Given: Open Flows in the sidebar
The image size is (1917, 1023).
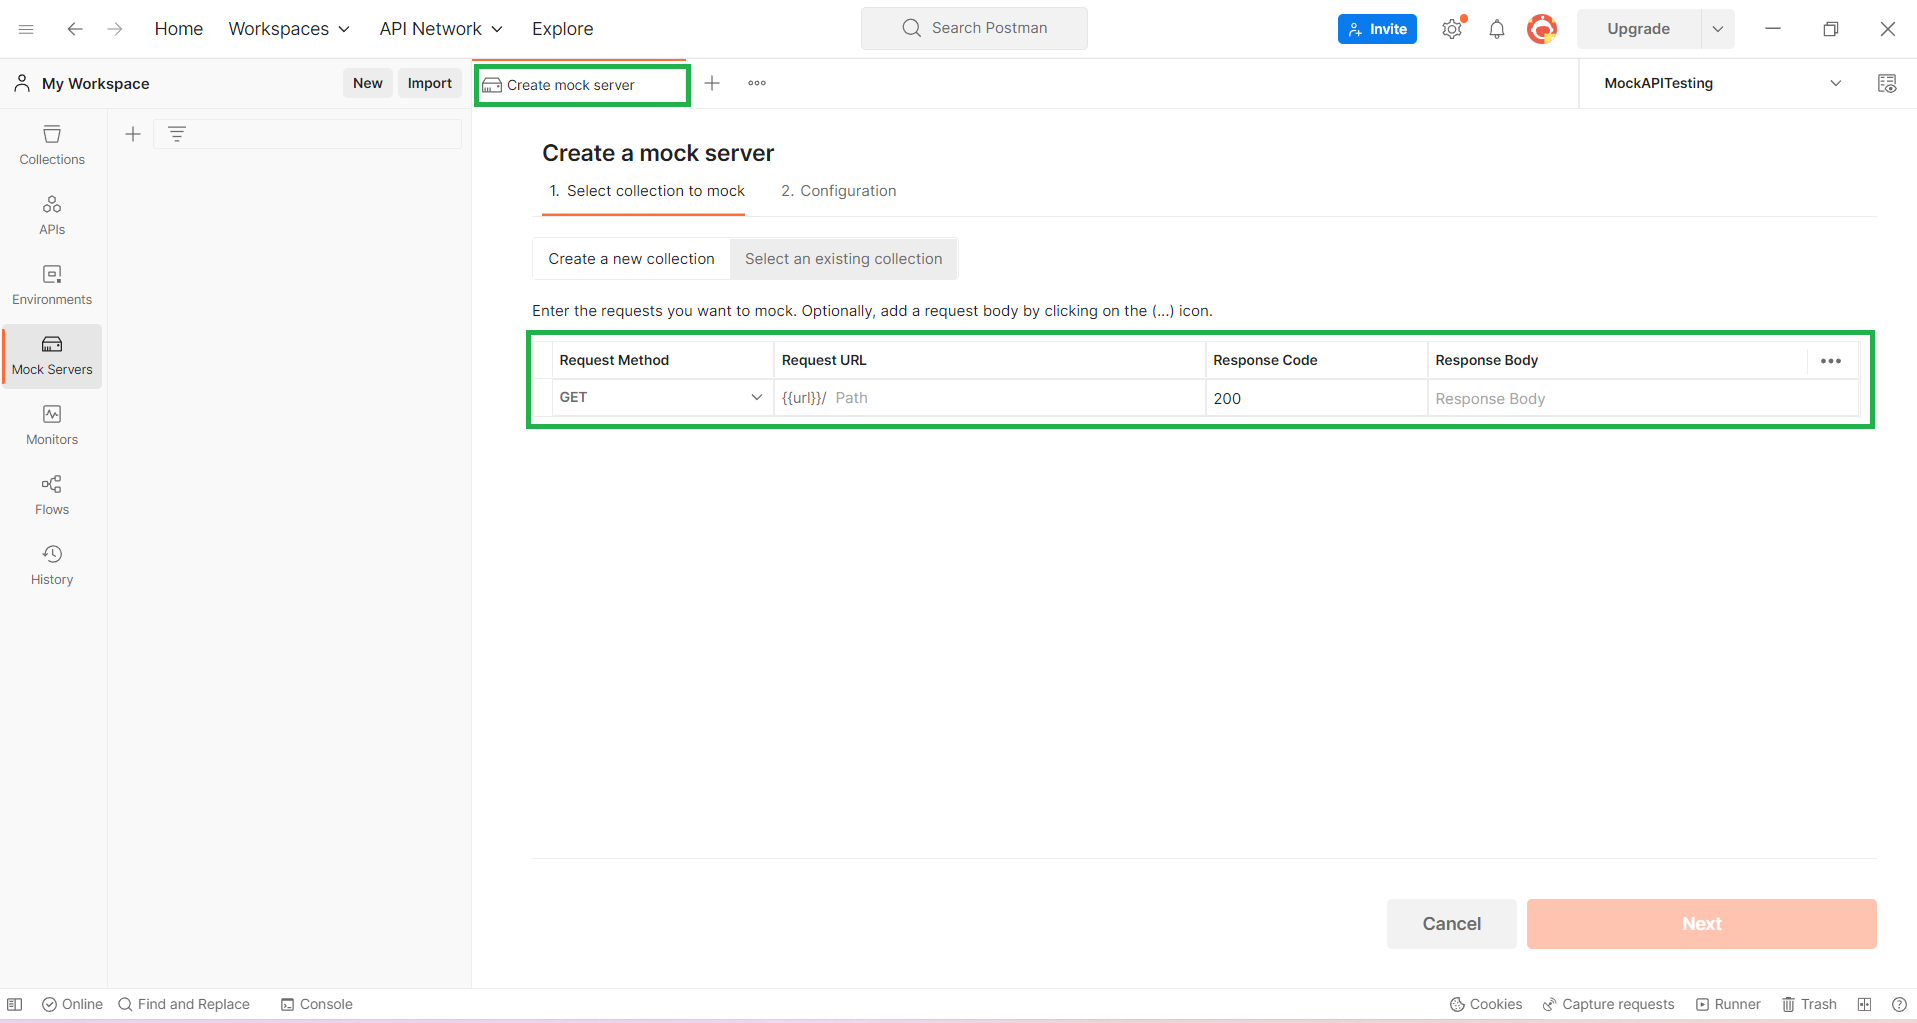Looking at the screenshot, I should [52, 496].
